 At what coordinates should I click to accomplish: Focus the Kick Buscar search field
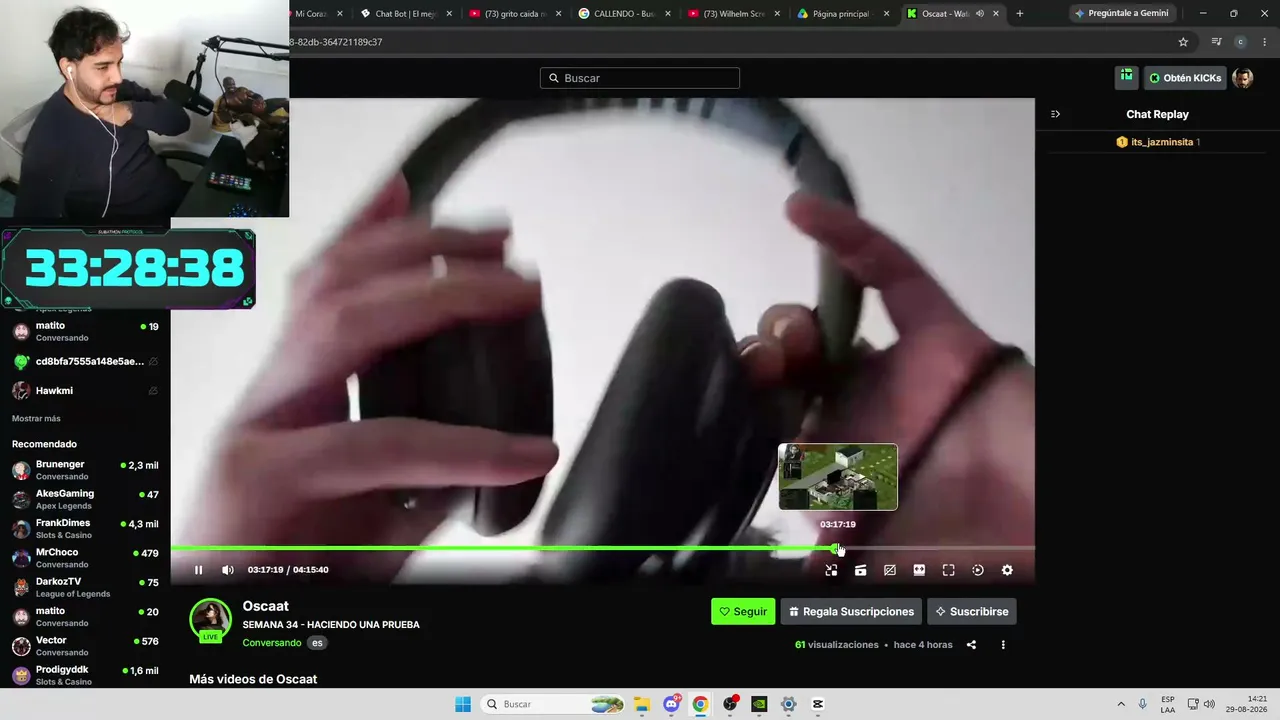[x=640, y=78]
